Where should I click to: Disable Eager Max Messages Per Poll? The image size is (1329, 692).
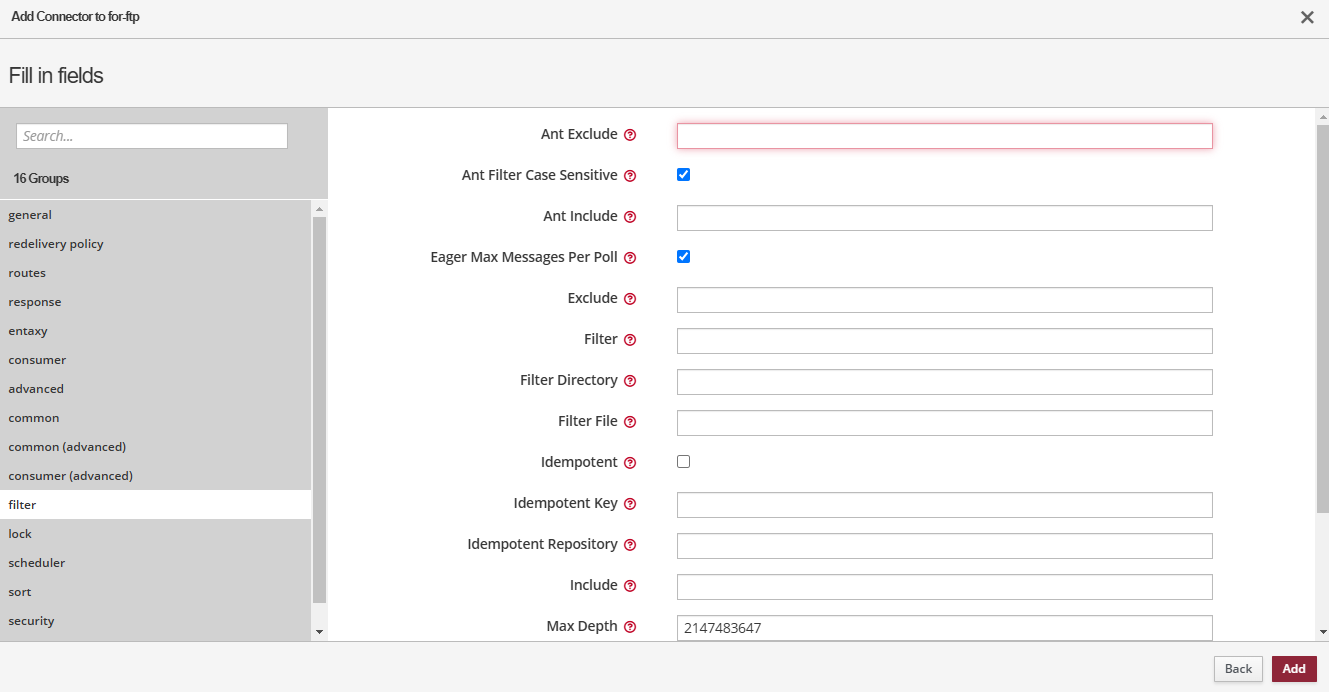[684, 257]
